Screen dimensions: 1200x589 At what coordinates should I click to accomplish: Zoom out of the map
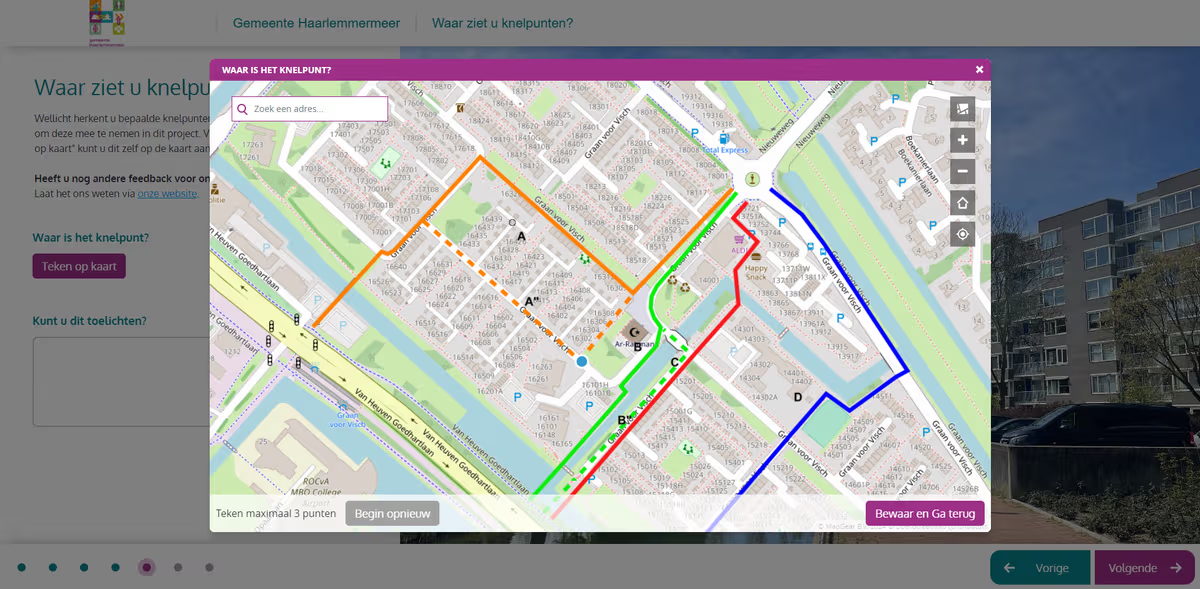tap(962, 172)
